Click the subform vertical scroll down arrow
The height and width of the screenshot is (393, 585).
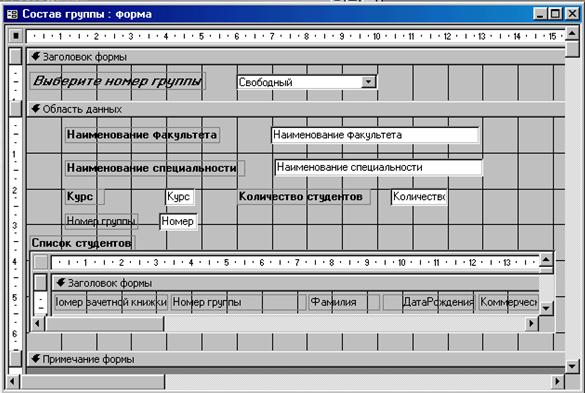[x=546, y=308]
